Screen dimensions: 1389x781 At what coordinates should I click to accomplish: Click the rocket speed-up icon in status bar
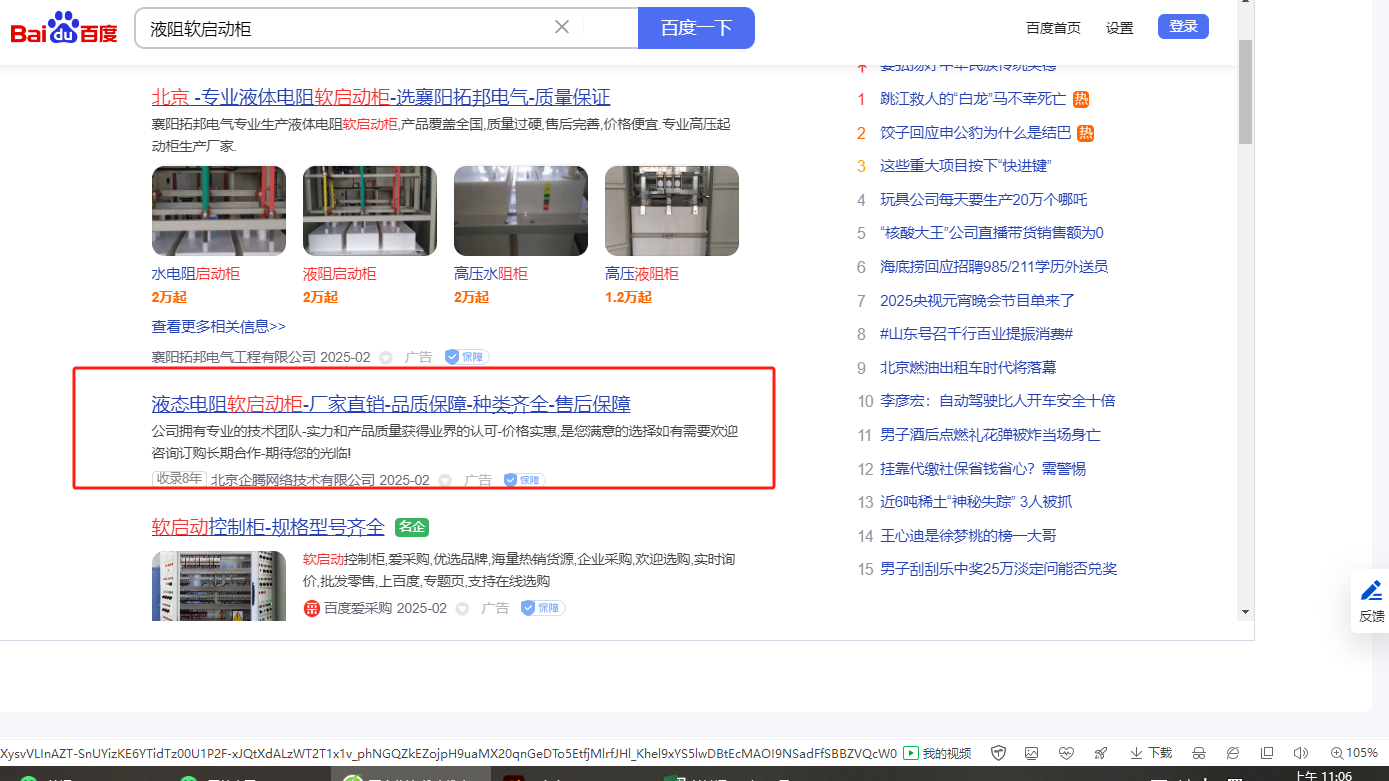[1101, 753]
